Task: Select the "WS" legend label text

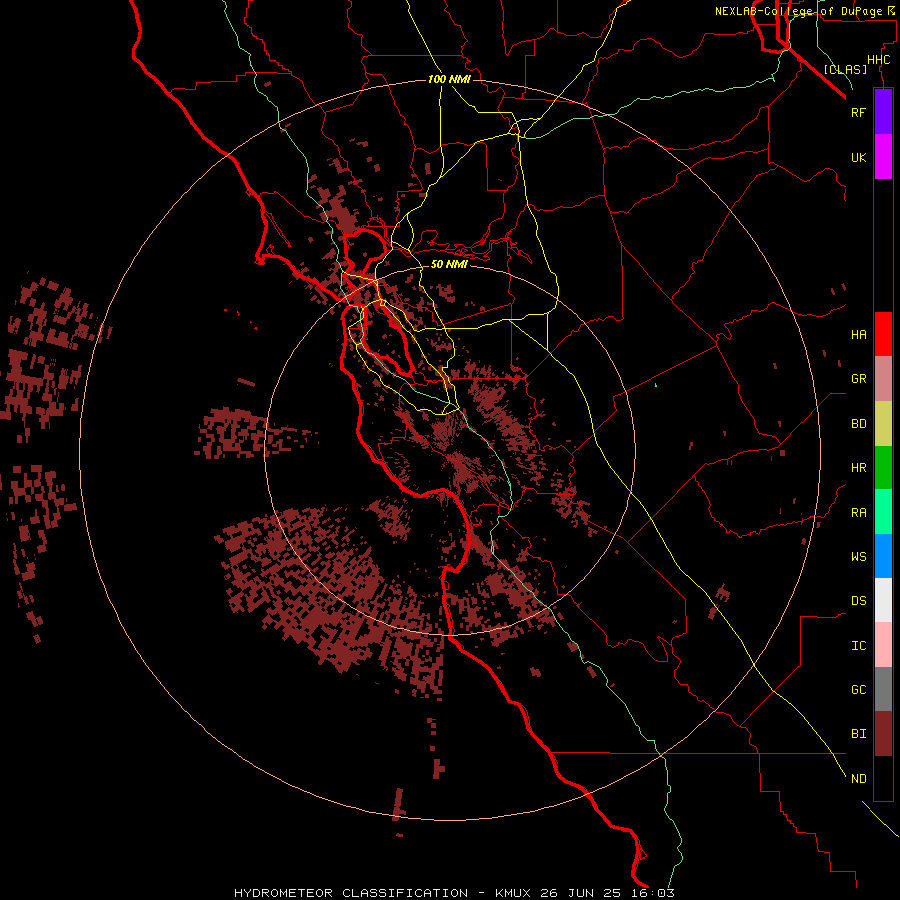Action: pos(858,556)
